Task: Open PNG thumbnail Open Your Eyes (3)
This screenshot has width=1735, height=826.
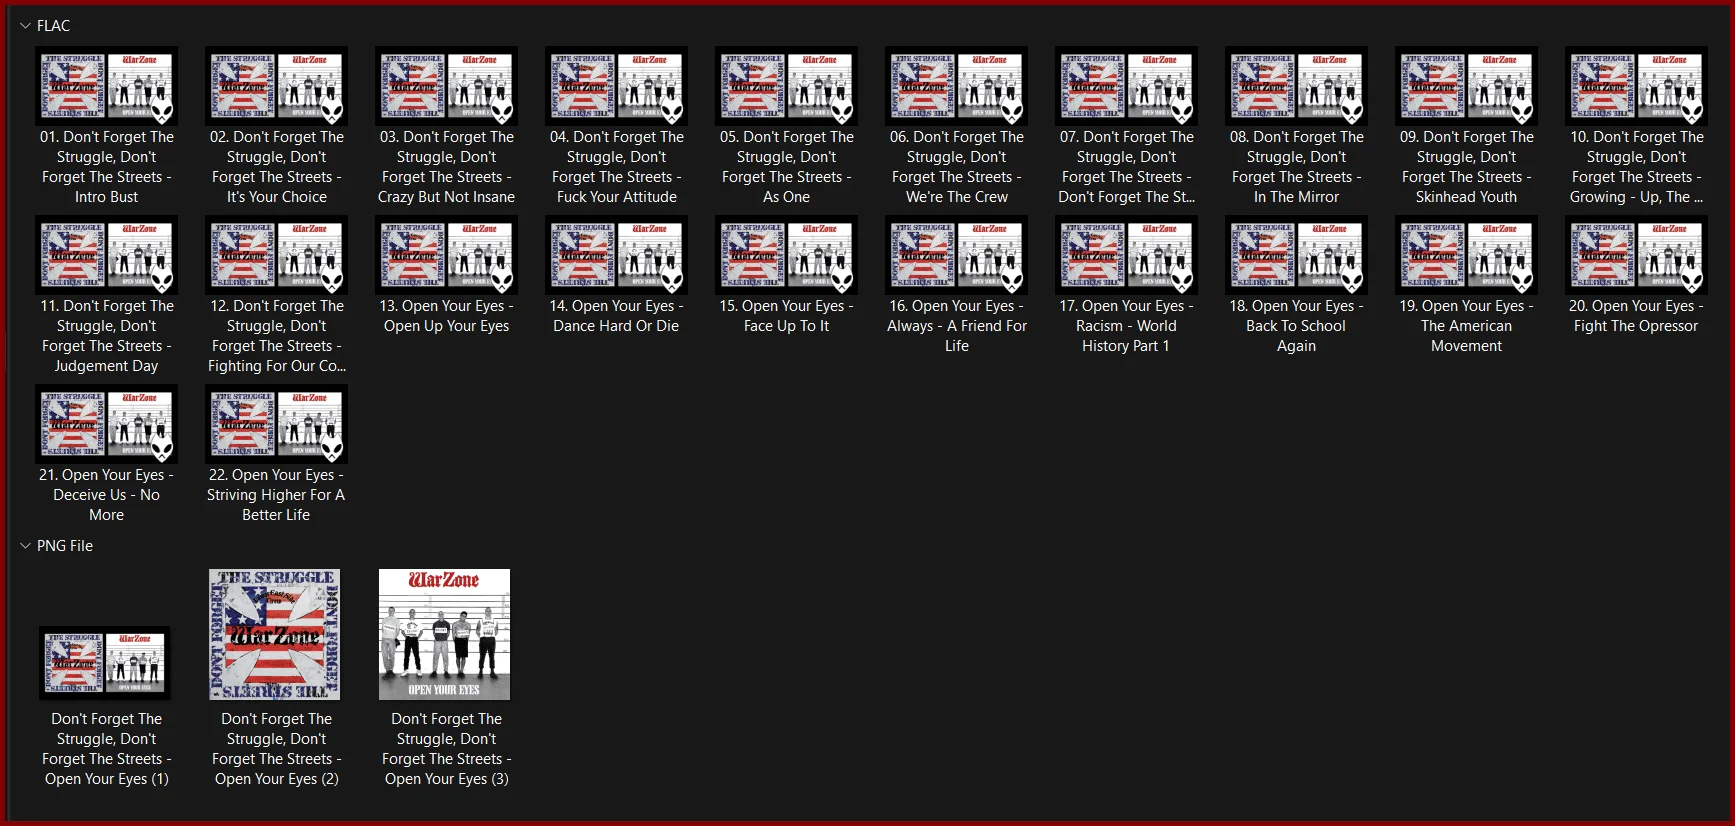Action: click(x=445, y=634)
